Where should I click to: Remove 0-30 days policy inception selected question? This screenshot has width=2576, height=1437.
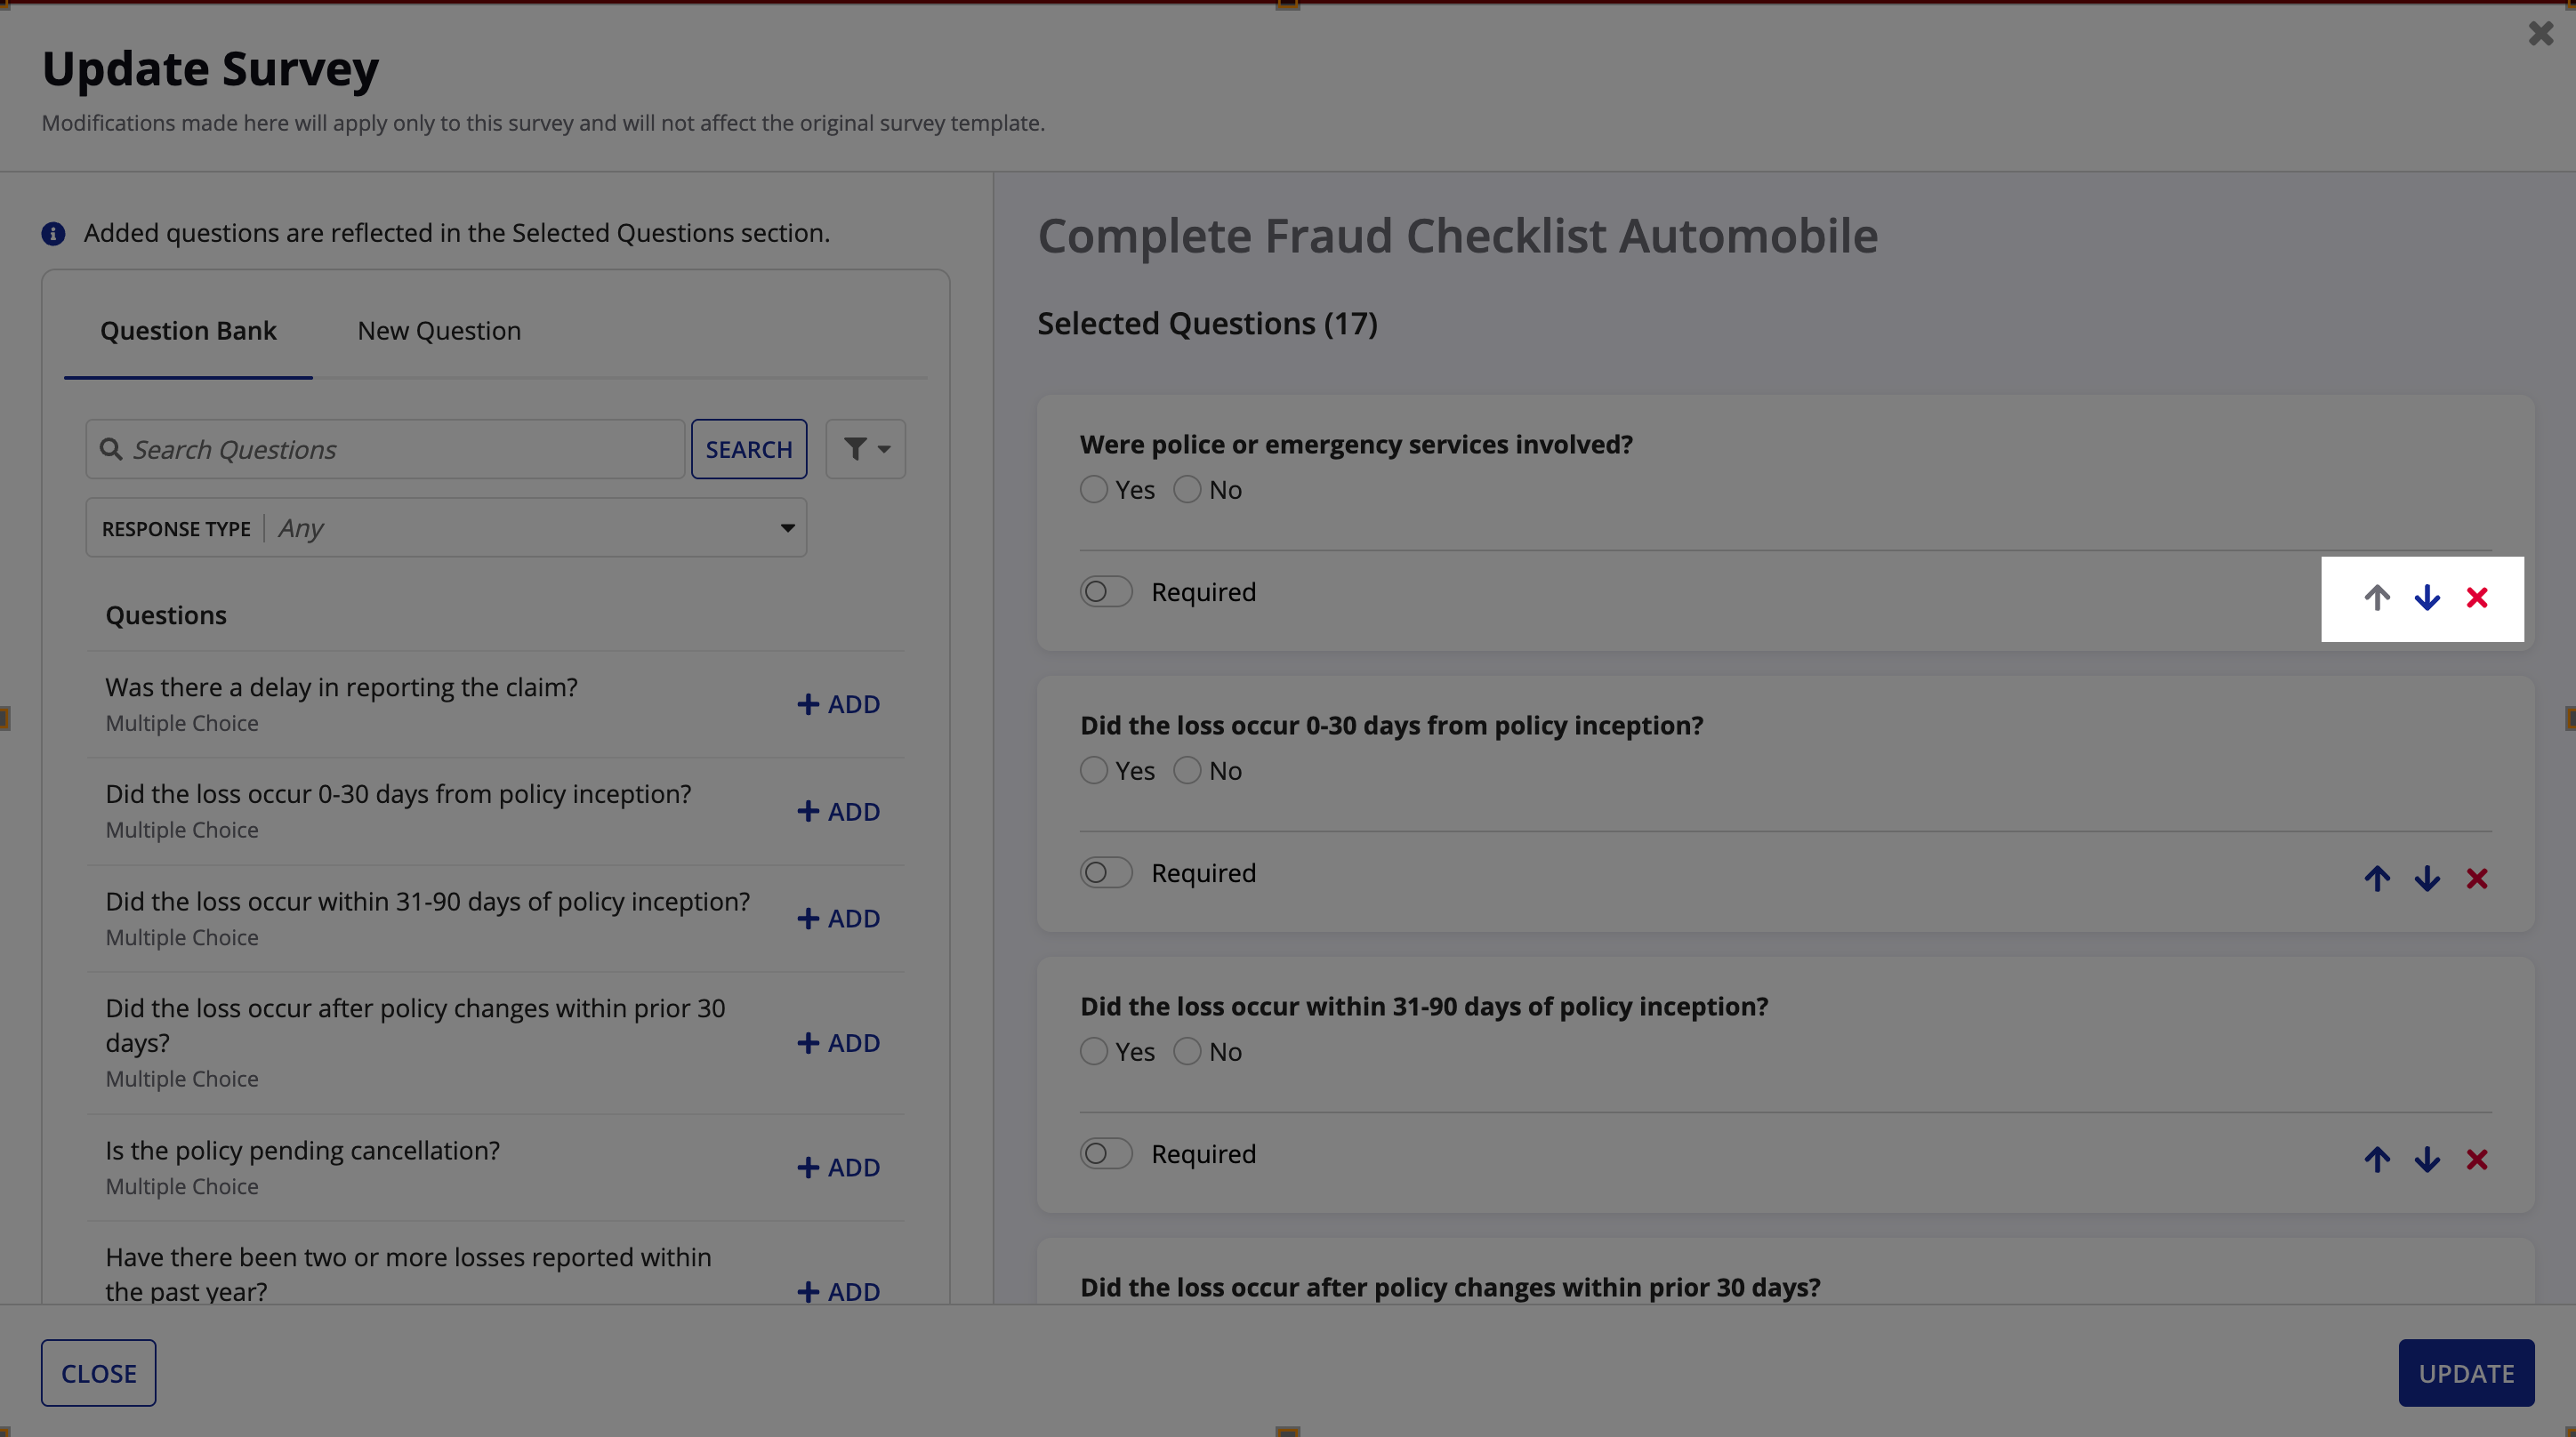point(2477,878)
